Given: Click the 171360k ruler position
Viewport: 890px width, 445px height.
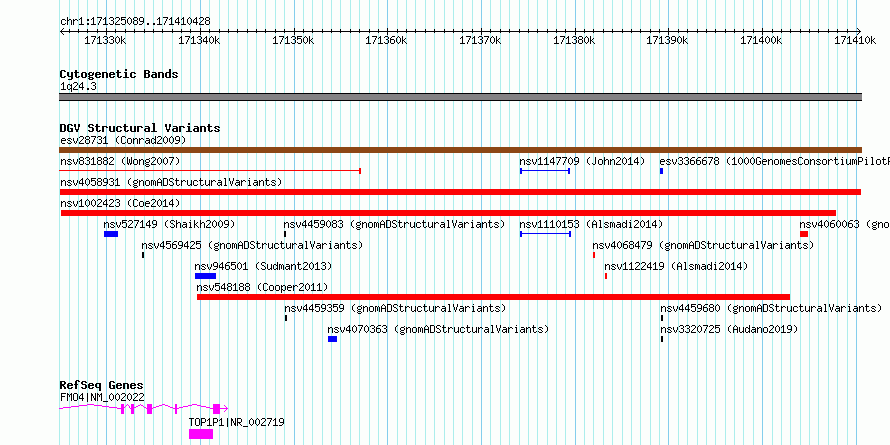Looking at the screenshot, I should coord(387,41).
